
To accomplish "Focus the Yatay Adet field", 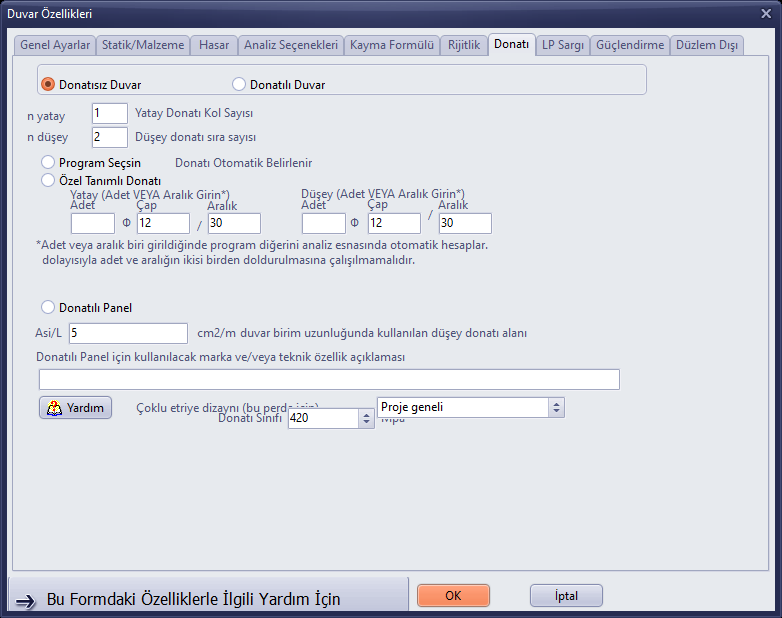I will [x=93, y=223].
